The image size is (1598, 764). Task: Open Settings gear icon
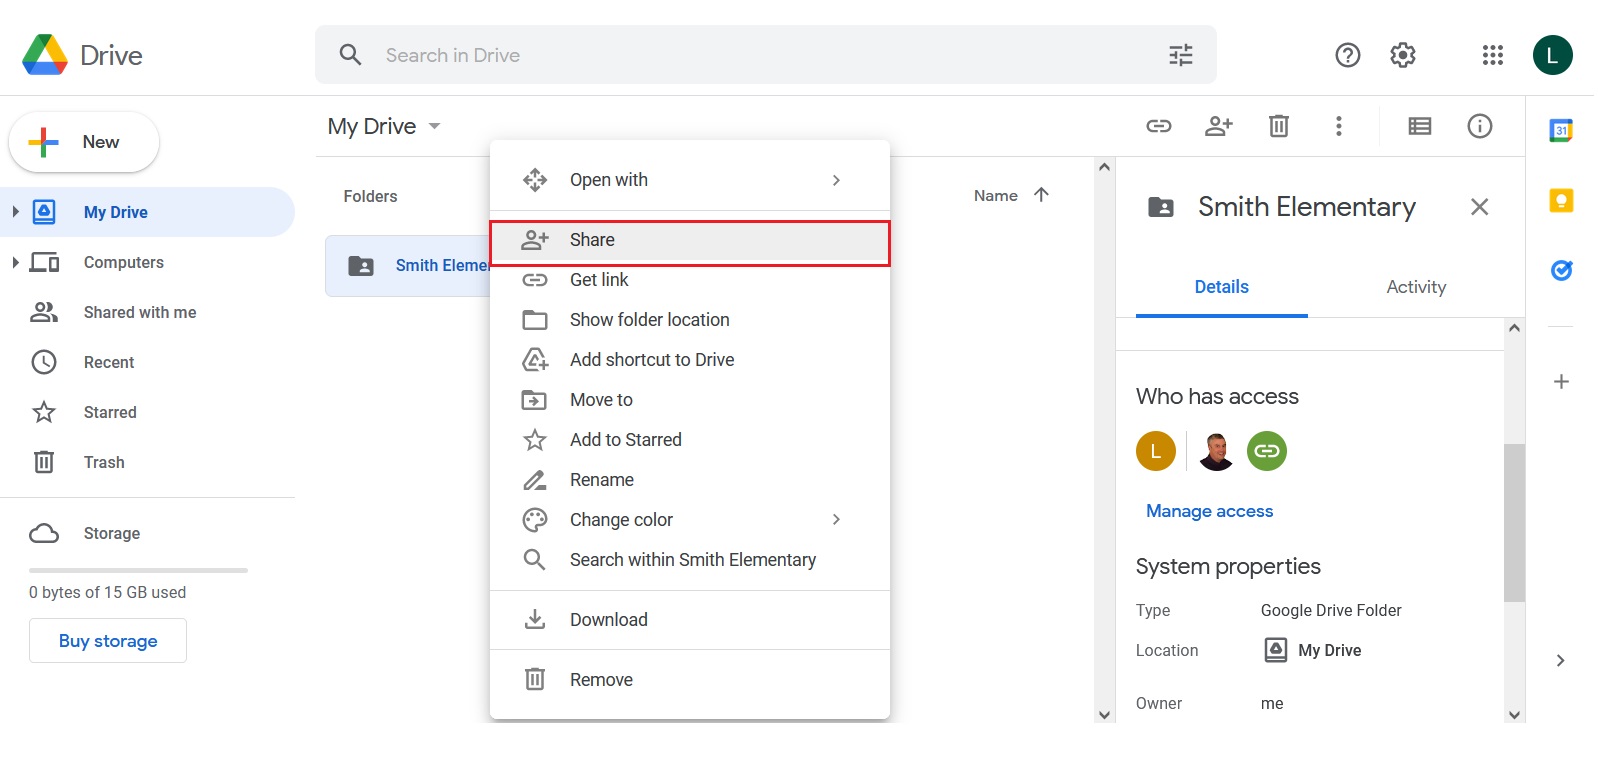1403,55
